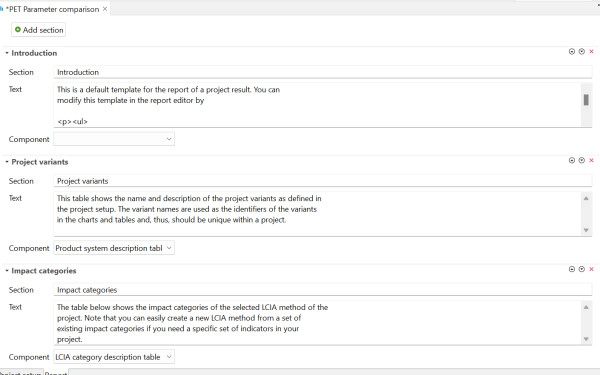Open the Product system description table dropdown
The height and width of the screenshot is (375, 600).
click(114, 248)
